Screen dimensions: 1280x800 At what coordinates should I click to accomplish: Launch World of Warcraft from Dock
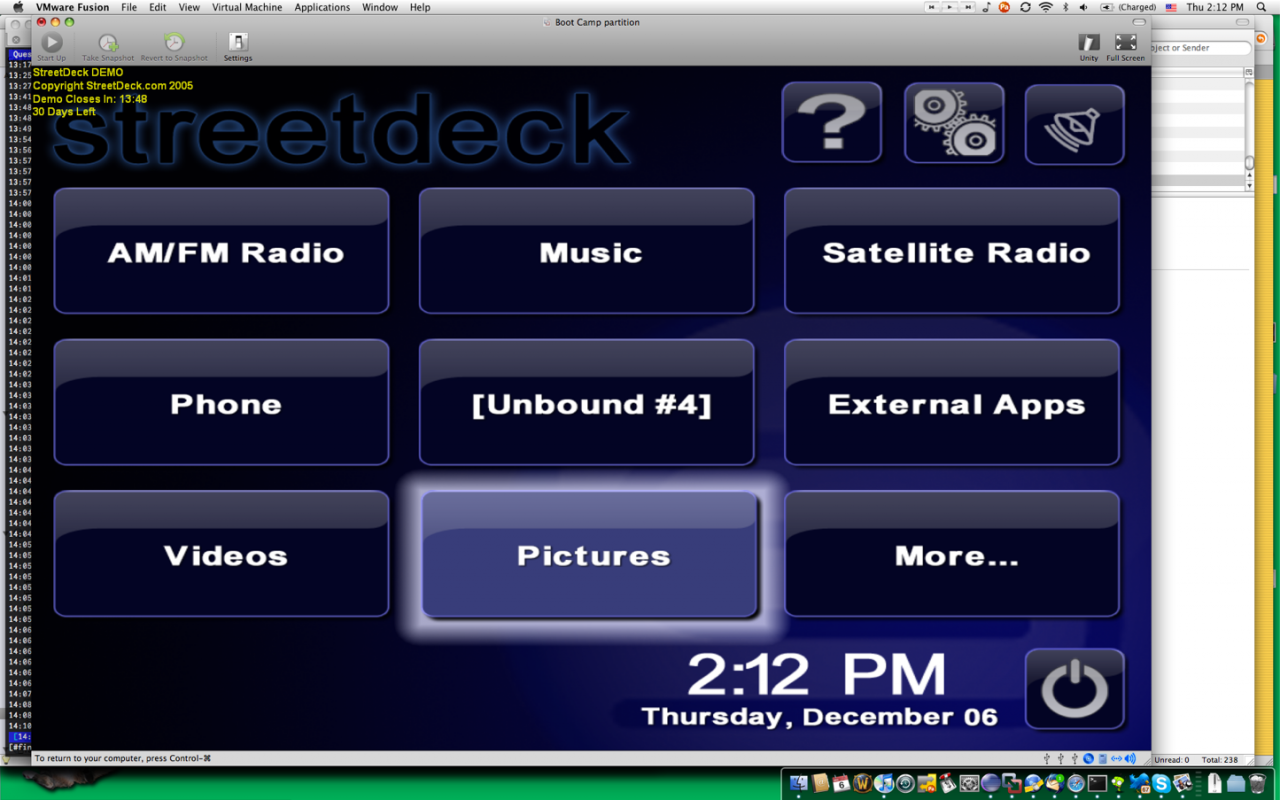tap(863, 783)
